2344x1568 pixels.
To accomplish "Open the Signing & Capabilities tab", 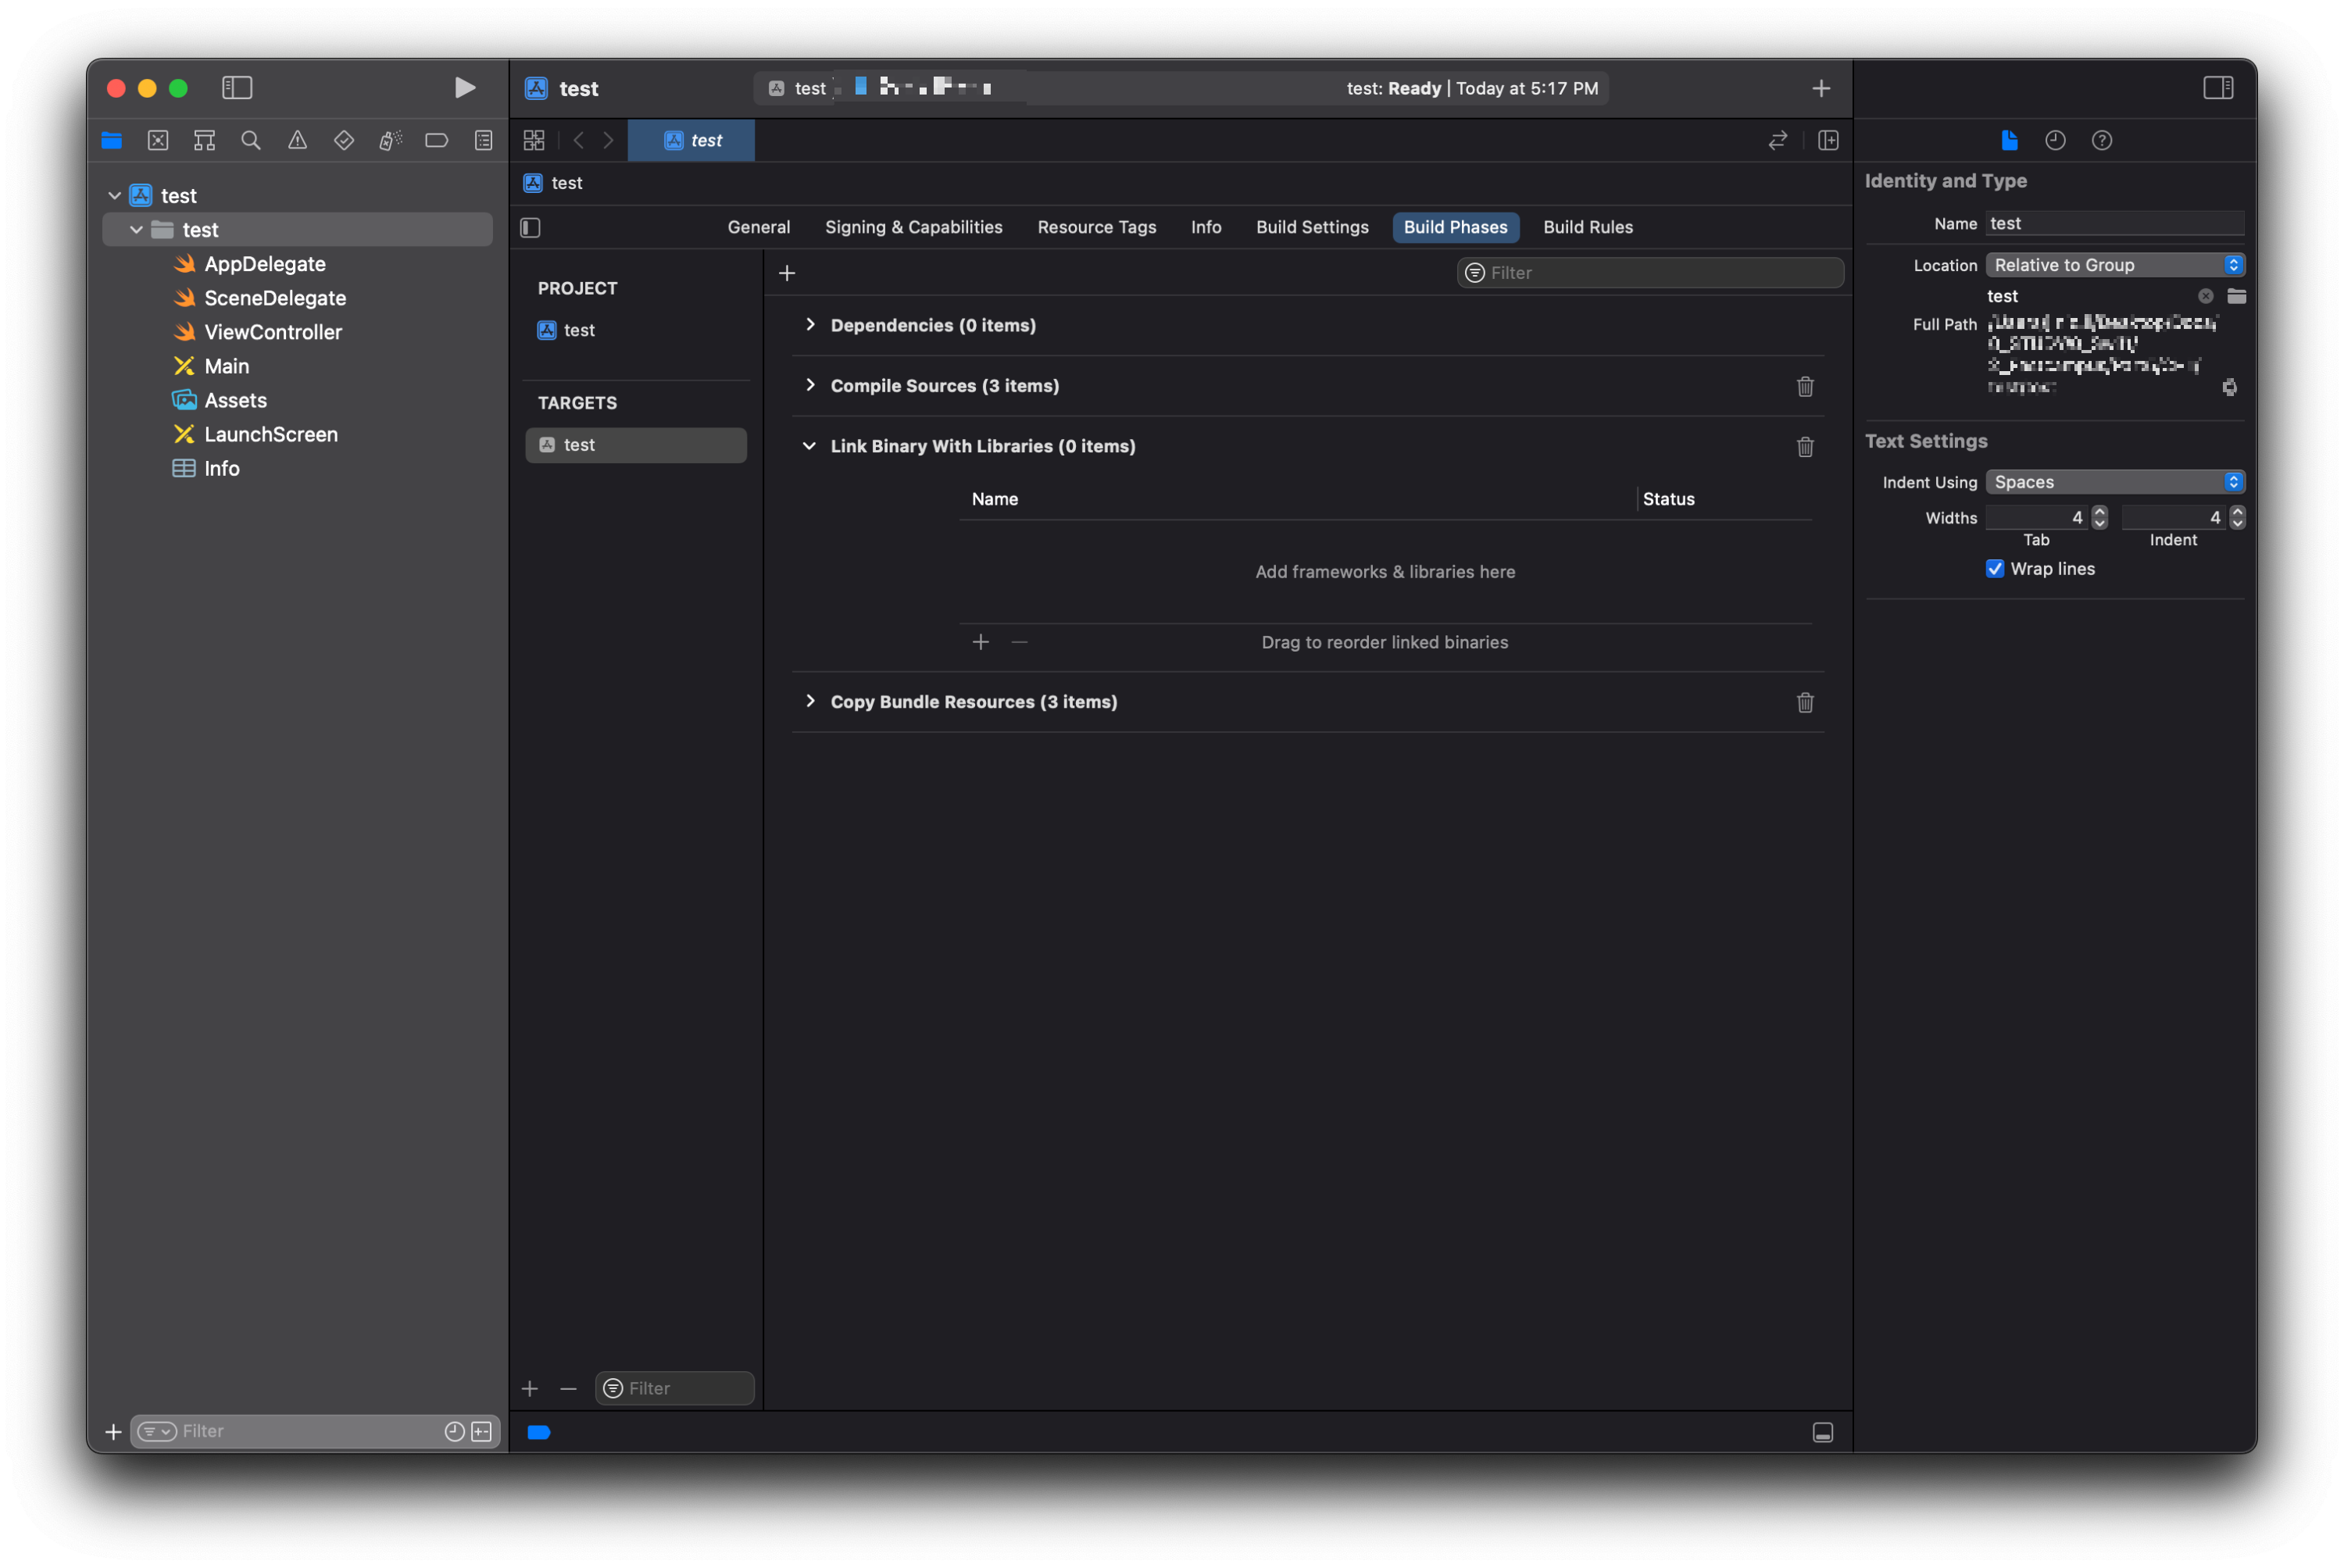I will point(913,227).
